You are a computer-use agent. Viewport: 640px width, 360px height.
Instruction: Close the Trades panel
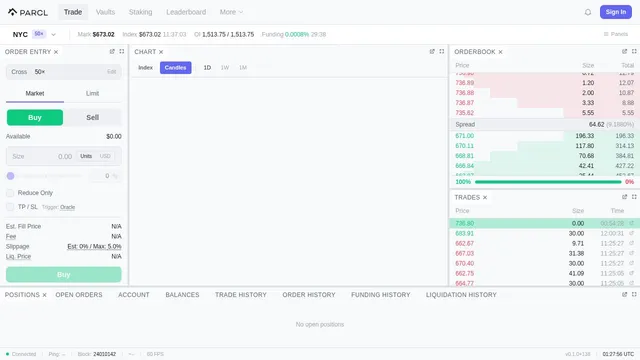coord(485,198)
